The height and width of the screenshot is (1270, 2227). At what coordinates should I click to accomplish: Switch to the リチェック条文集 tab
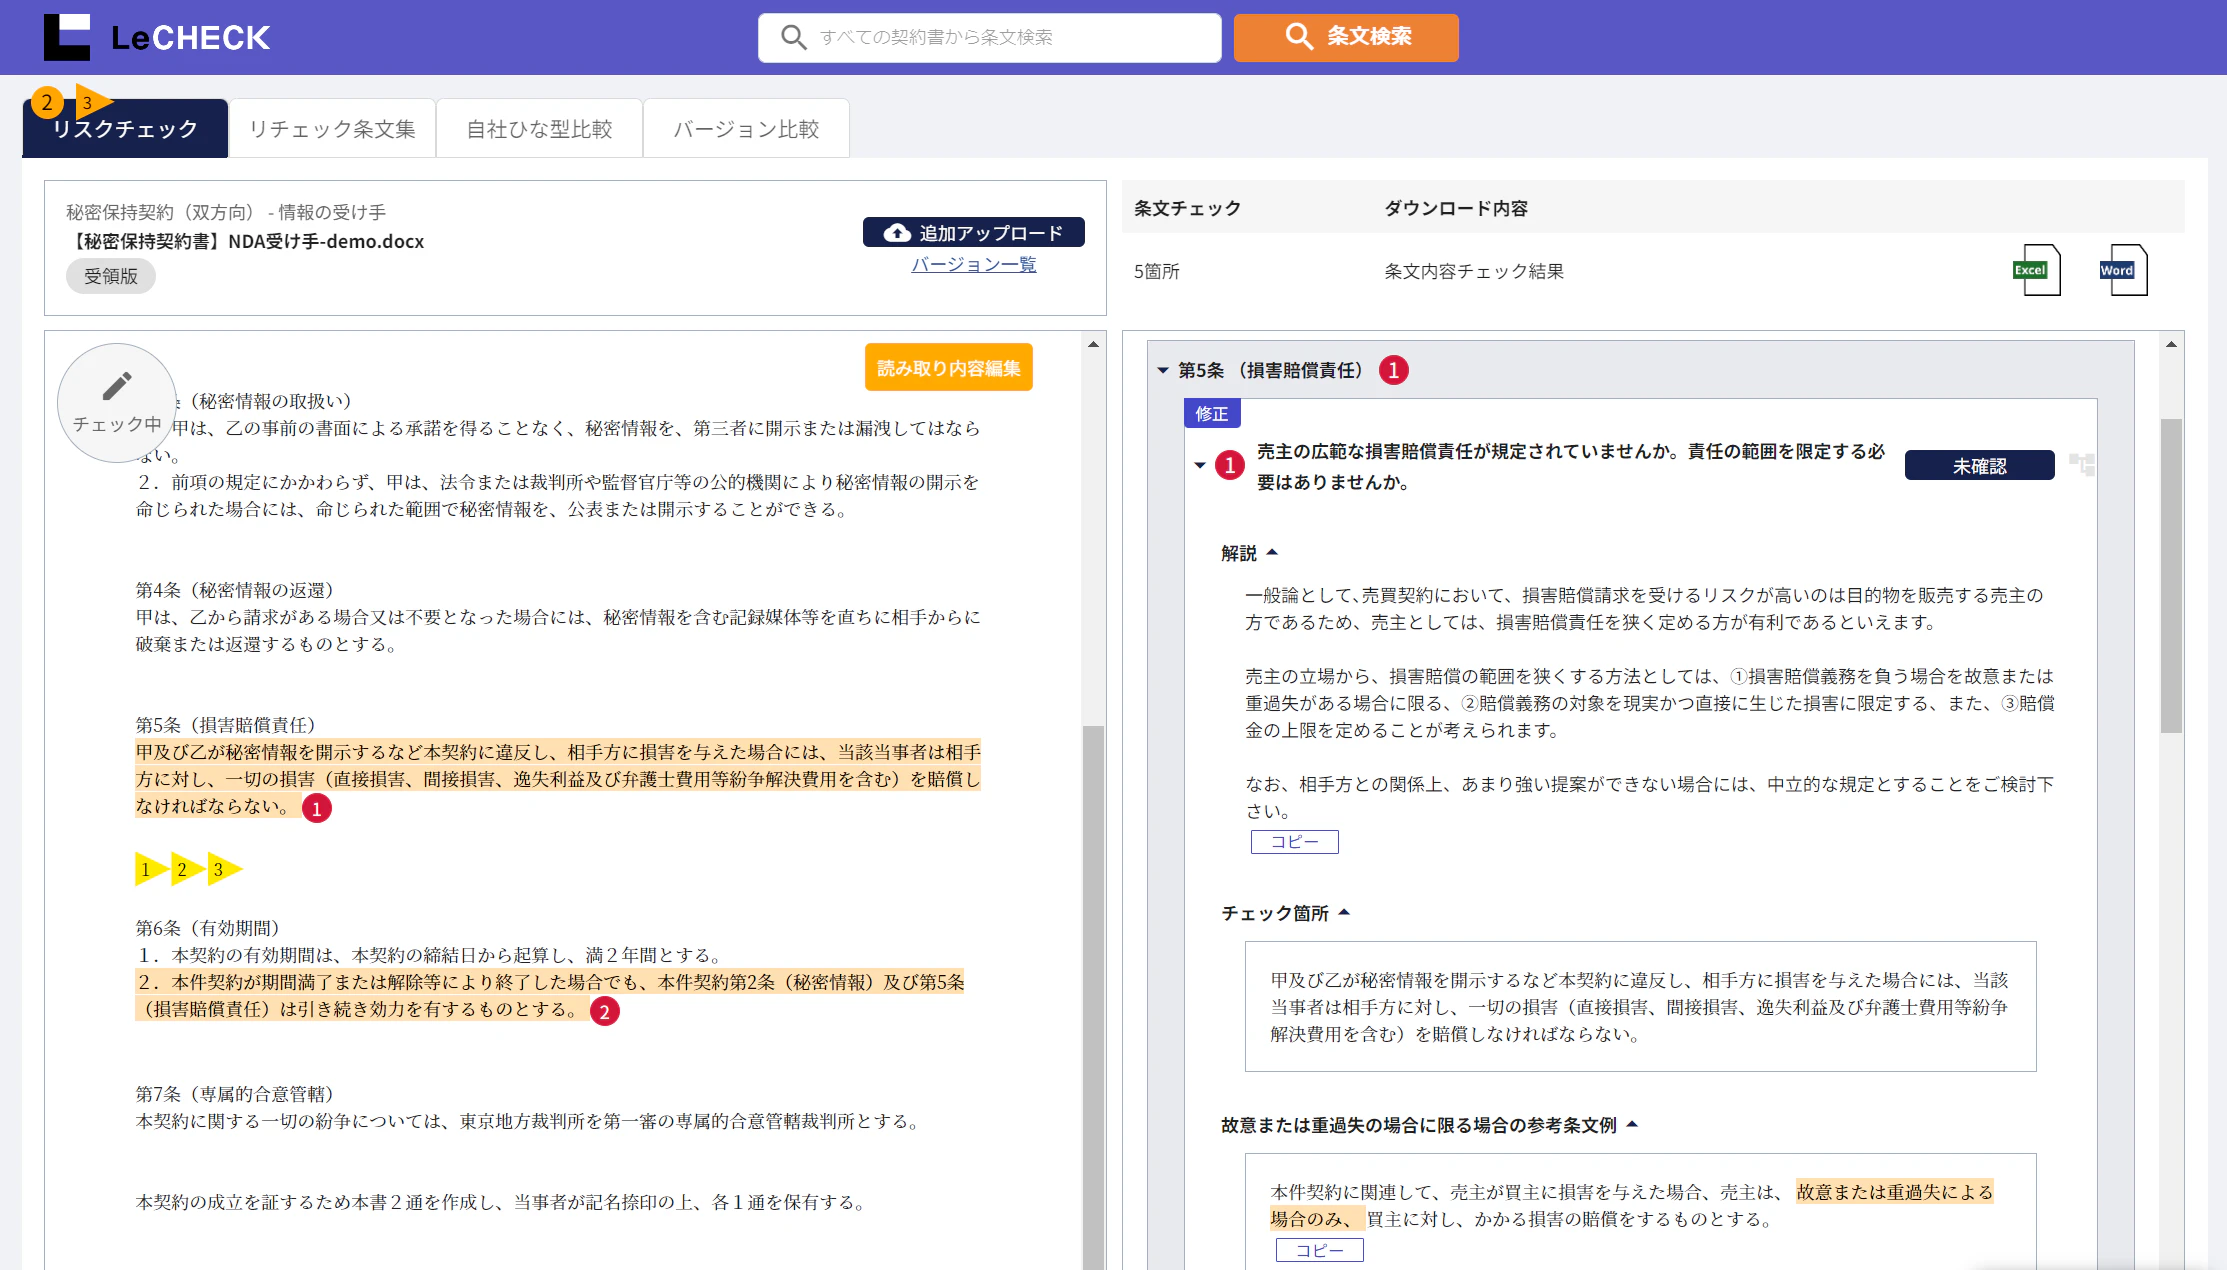point(332,129)
